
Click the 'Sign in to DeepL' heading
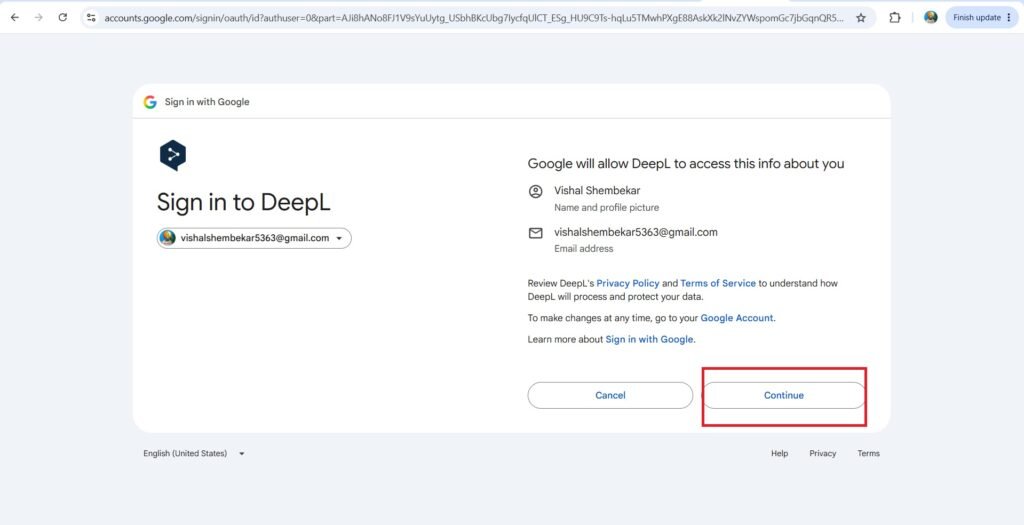(x=244, y=202)
